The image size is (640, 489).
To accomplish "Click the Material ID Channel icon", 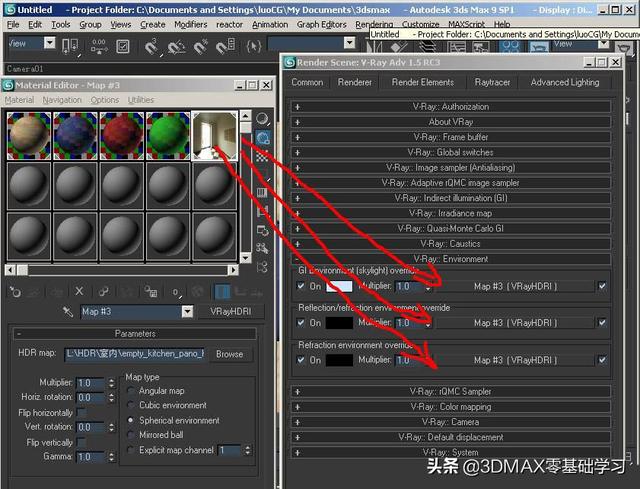I will [176, 292].
